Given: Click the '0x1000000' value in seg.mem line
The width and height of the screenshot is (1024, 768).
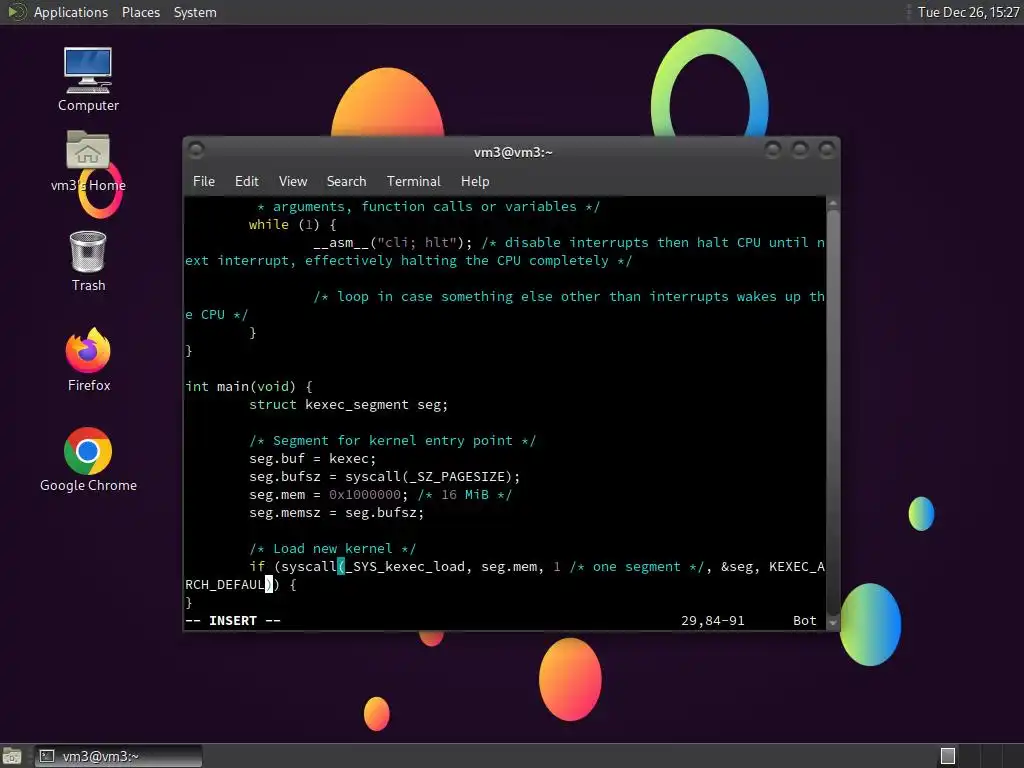Looking at the screenshot, I should [x=364, y=495].
